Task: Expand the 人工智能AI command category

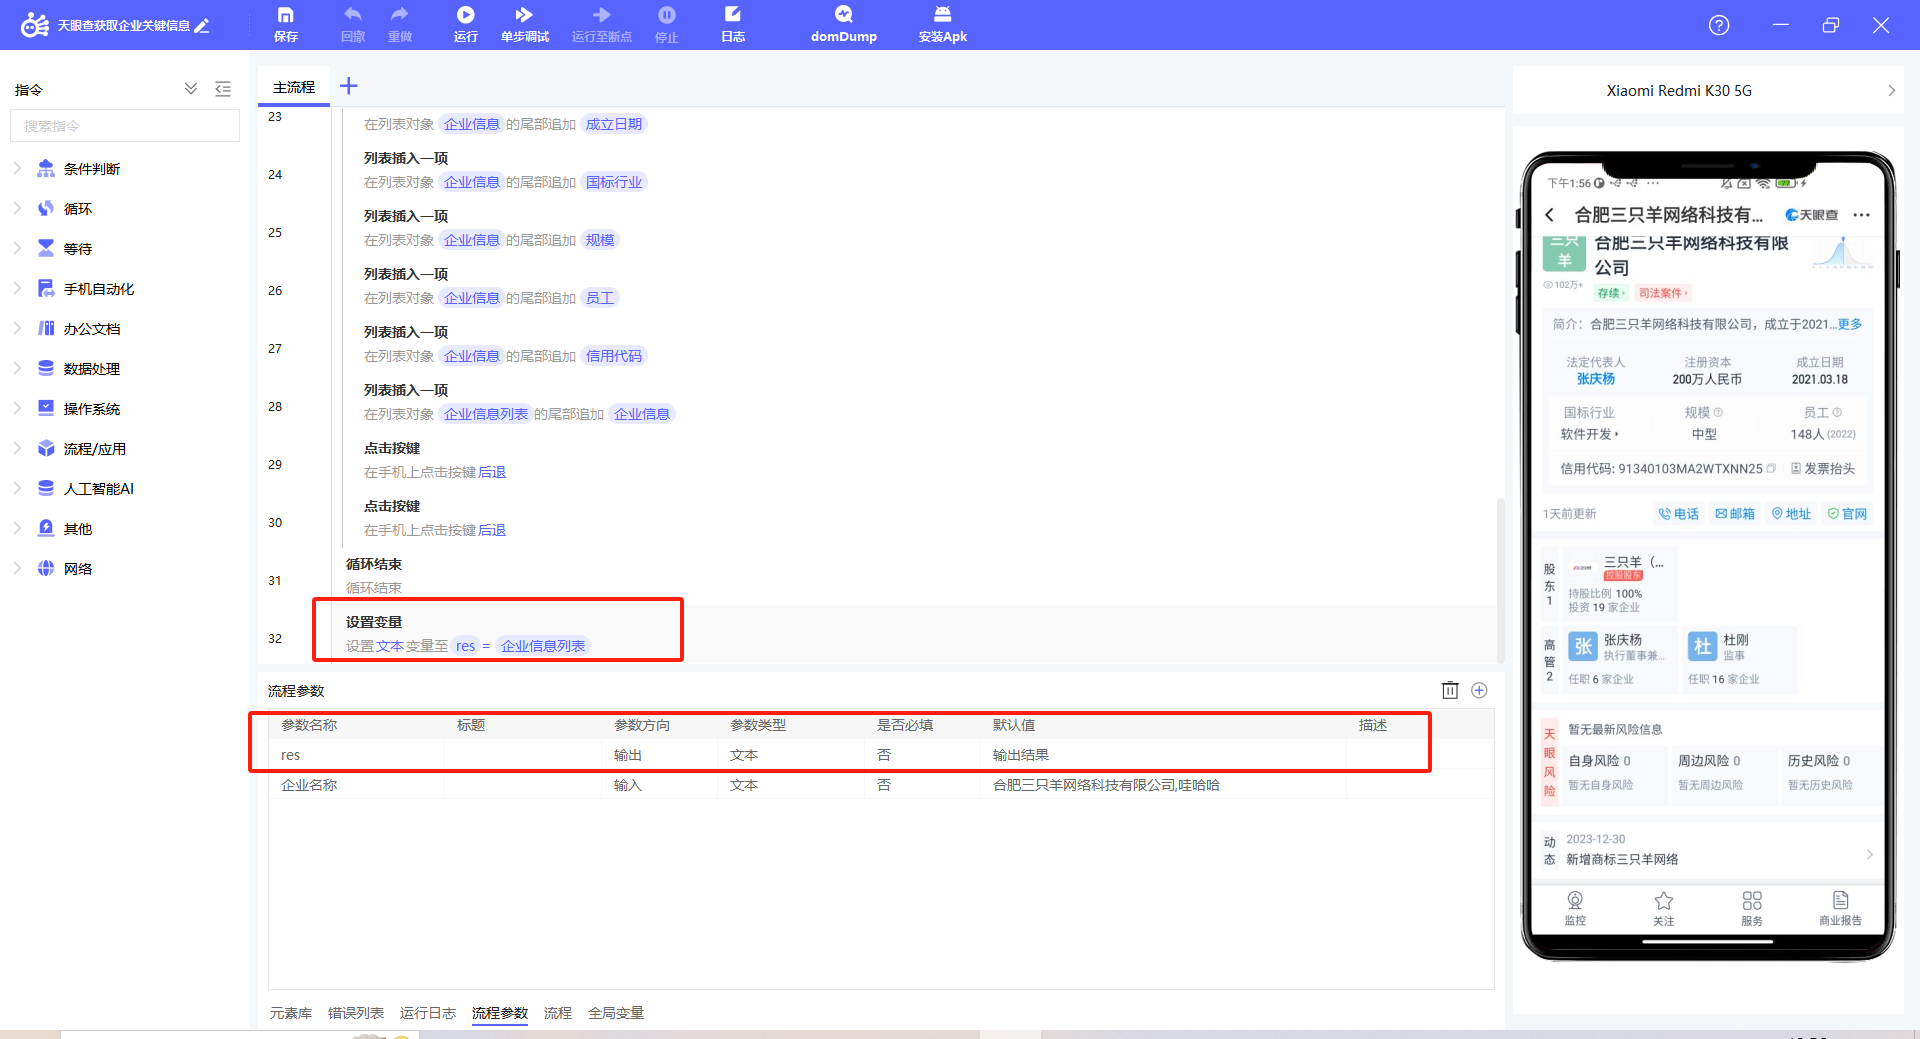Action: [17, 489]
